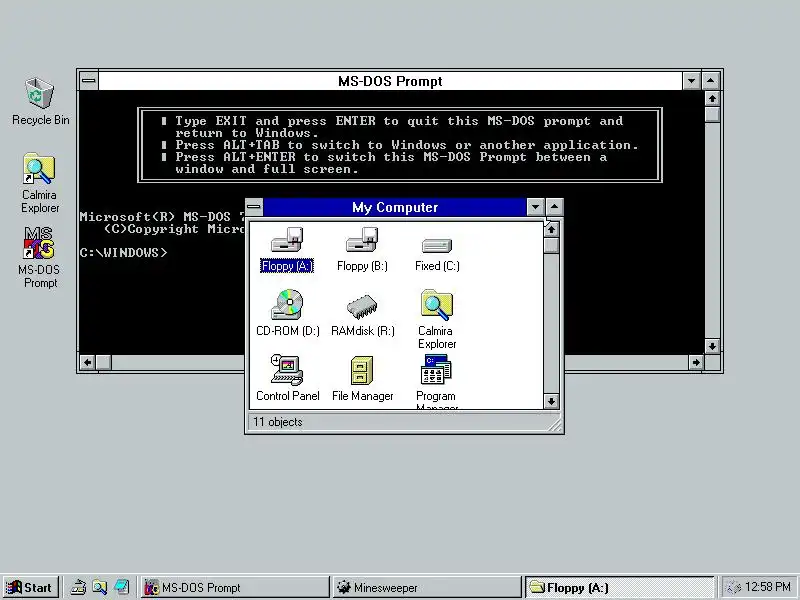Minimize the MS-DOS Prompt window

coord(691,81)
